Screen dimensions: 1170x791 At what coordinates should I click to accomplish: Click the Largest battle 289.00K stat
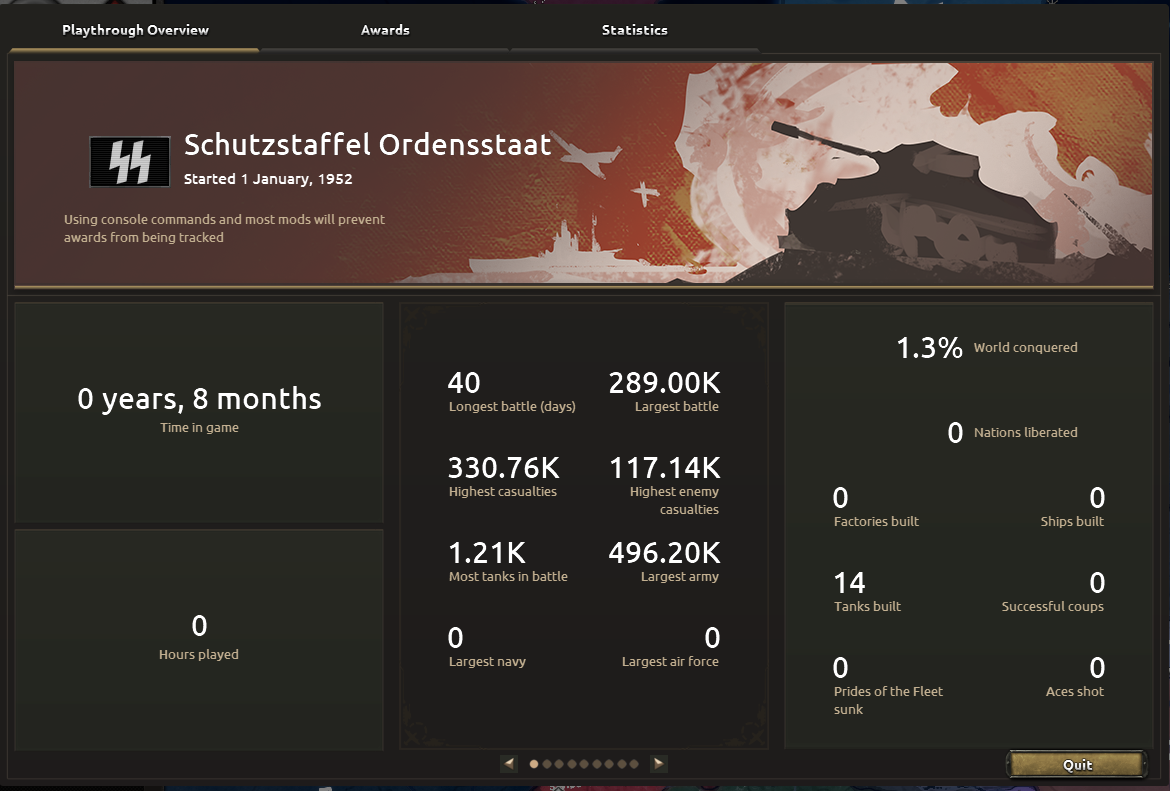pyautogui.click(x=665, y=392)
